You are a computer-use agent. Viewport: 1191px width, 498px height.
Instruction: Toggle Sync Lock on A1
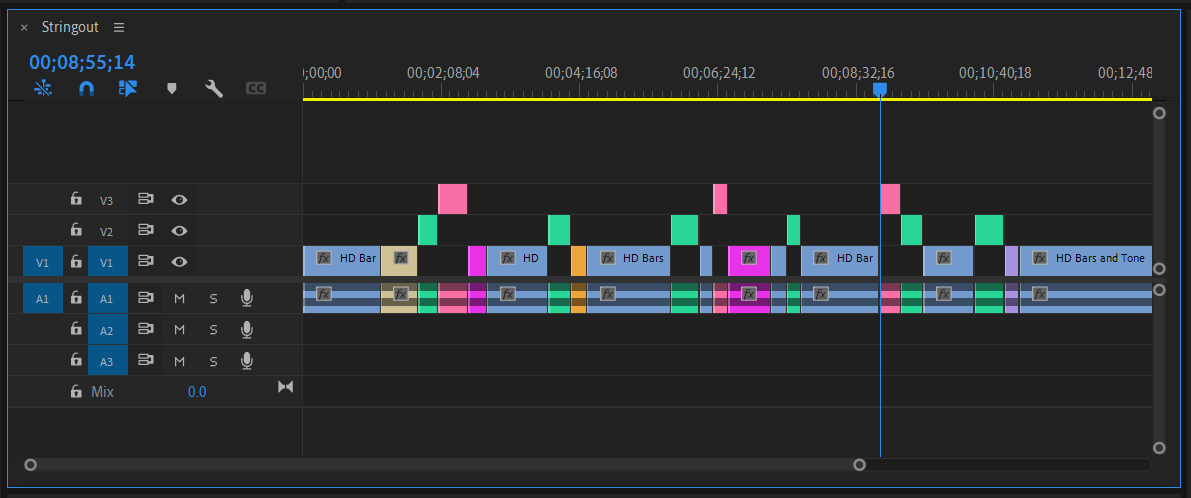coord(145,298)
